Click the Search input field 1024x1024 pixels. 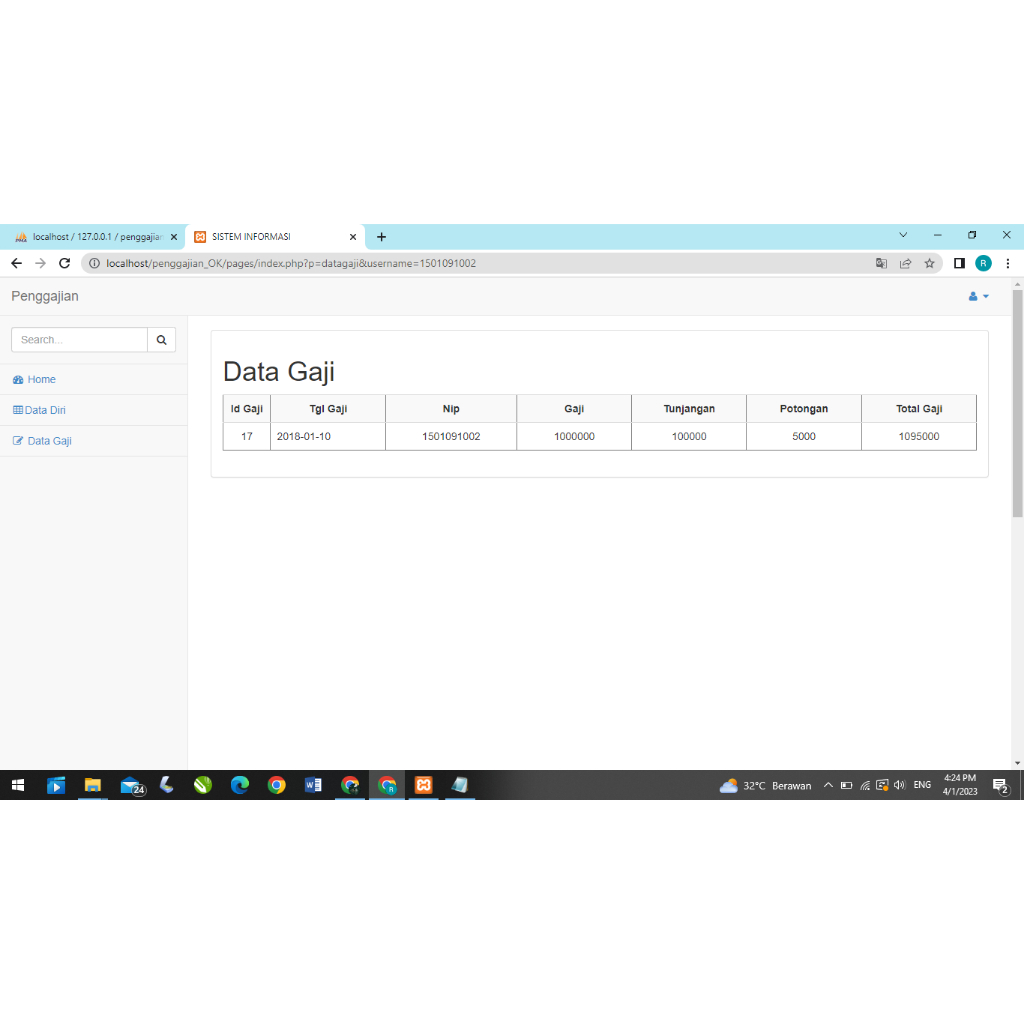80,340
